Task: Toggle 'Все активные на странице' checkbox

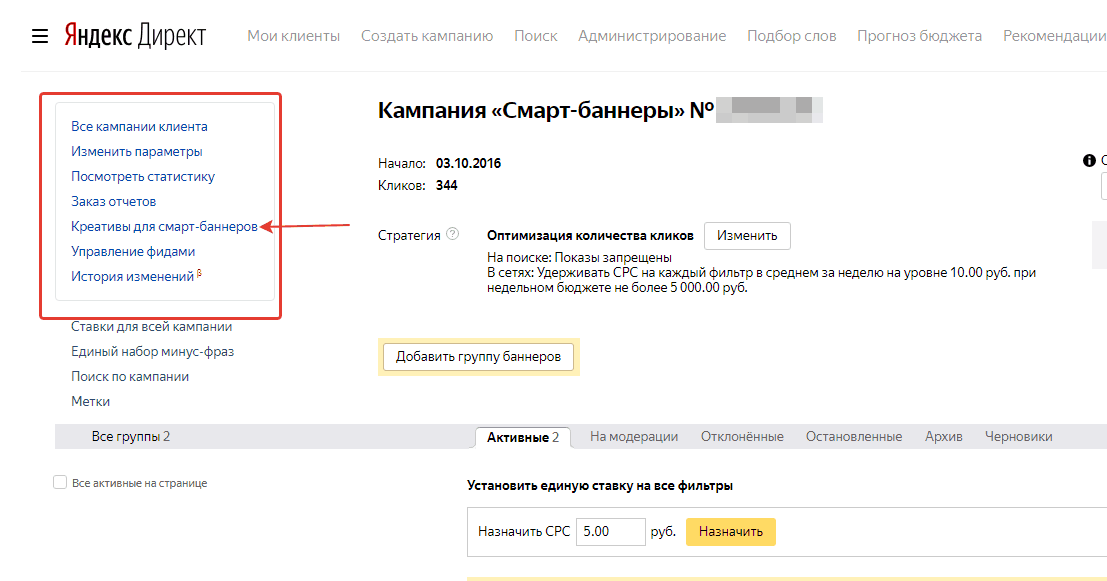Action: 60,483
